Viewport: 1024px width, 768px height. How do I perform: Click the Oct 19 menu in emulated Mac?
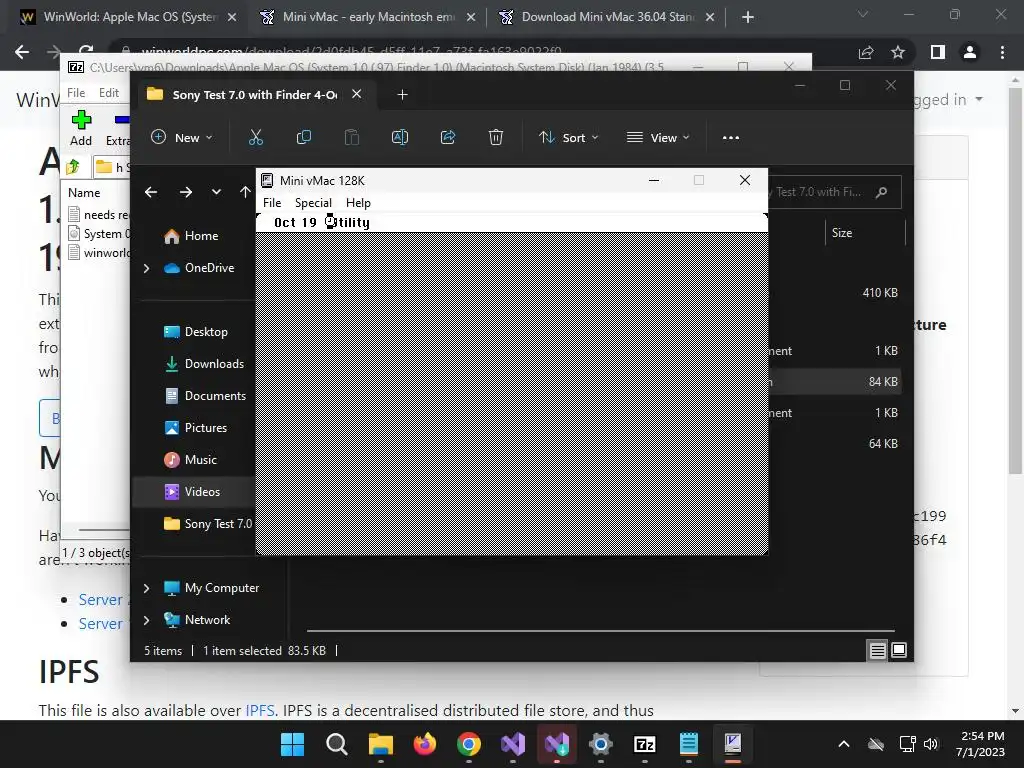(x=295, y=223)
